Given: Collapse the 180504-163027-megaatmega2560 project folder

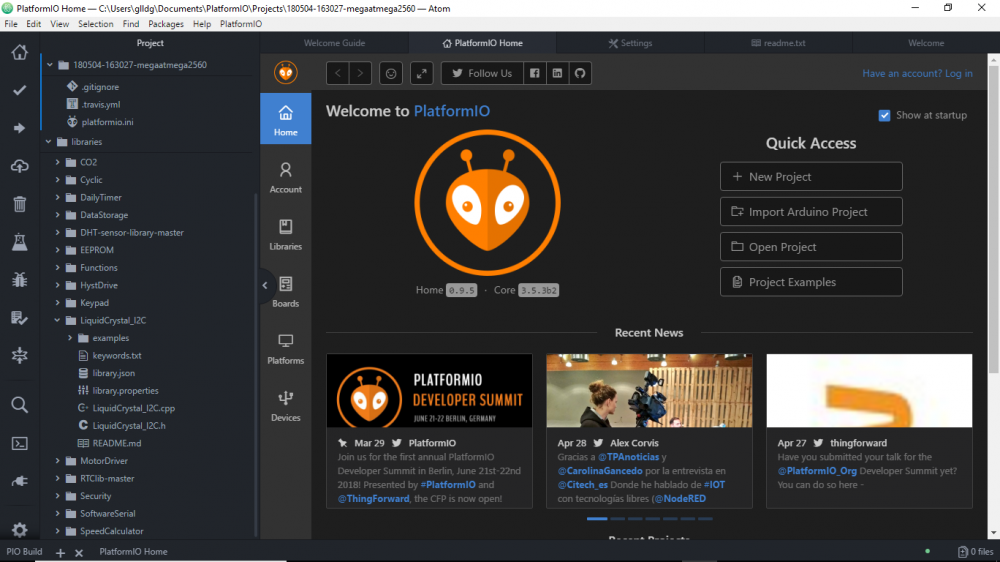Looking at the screenshot, I should tap(50, 65).
